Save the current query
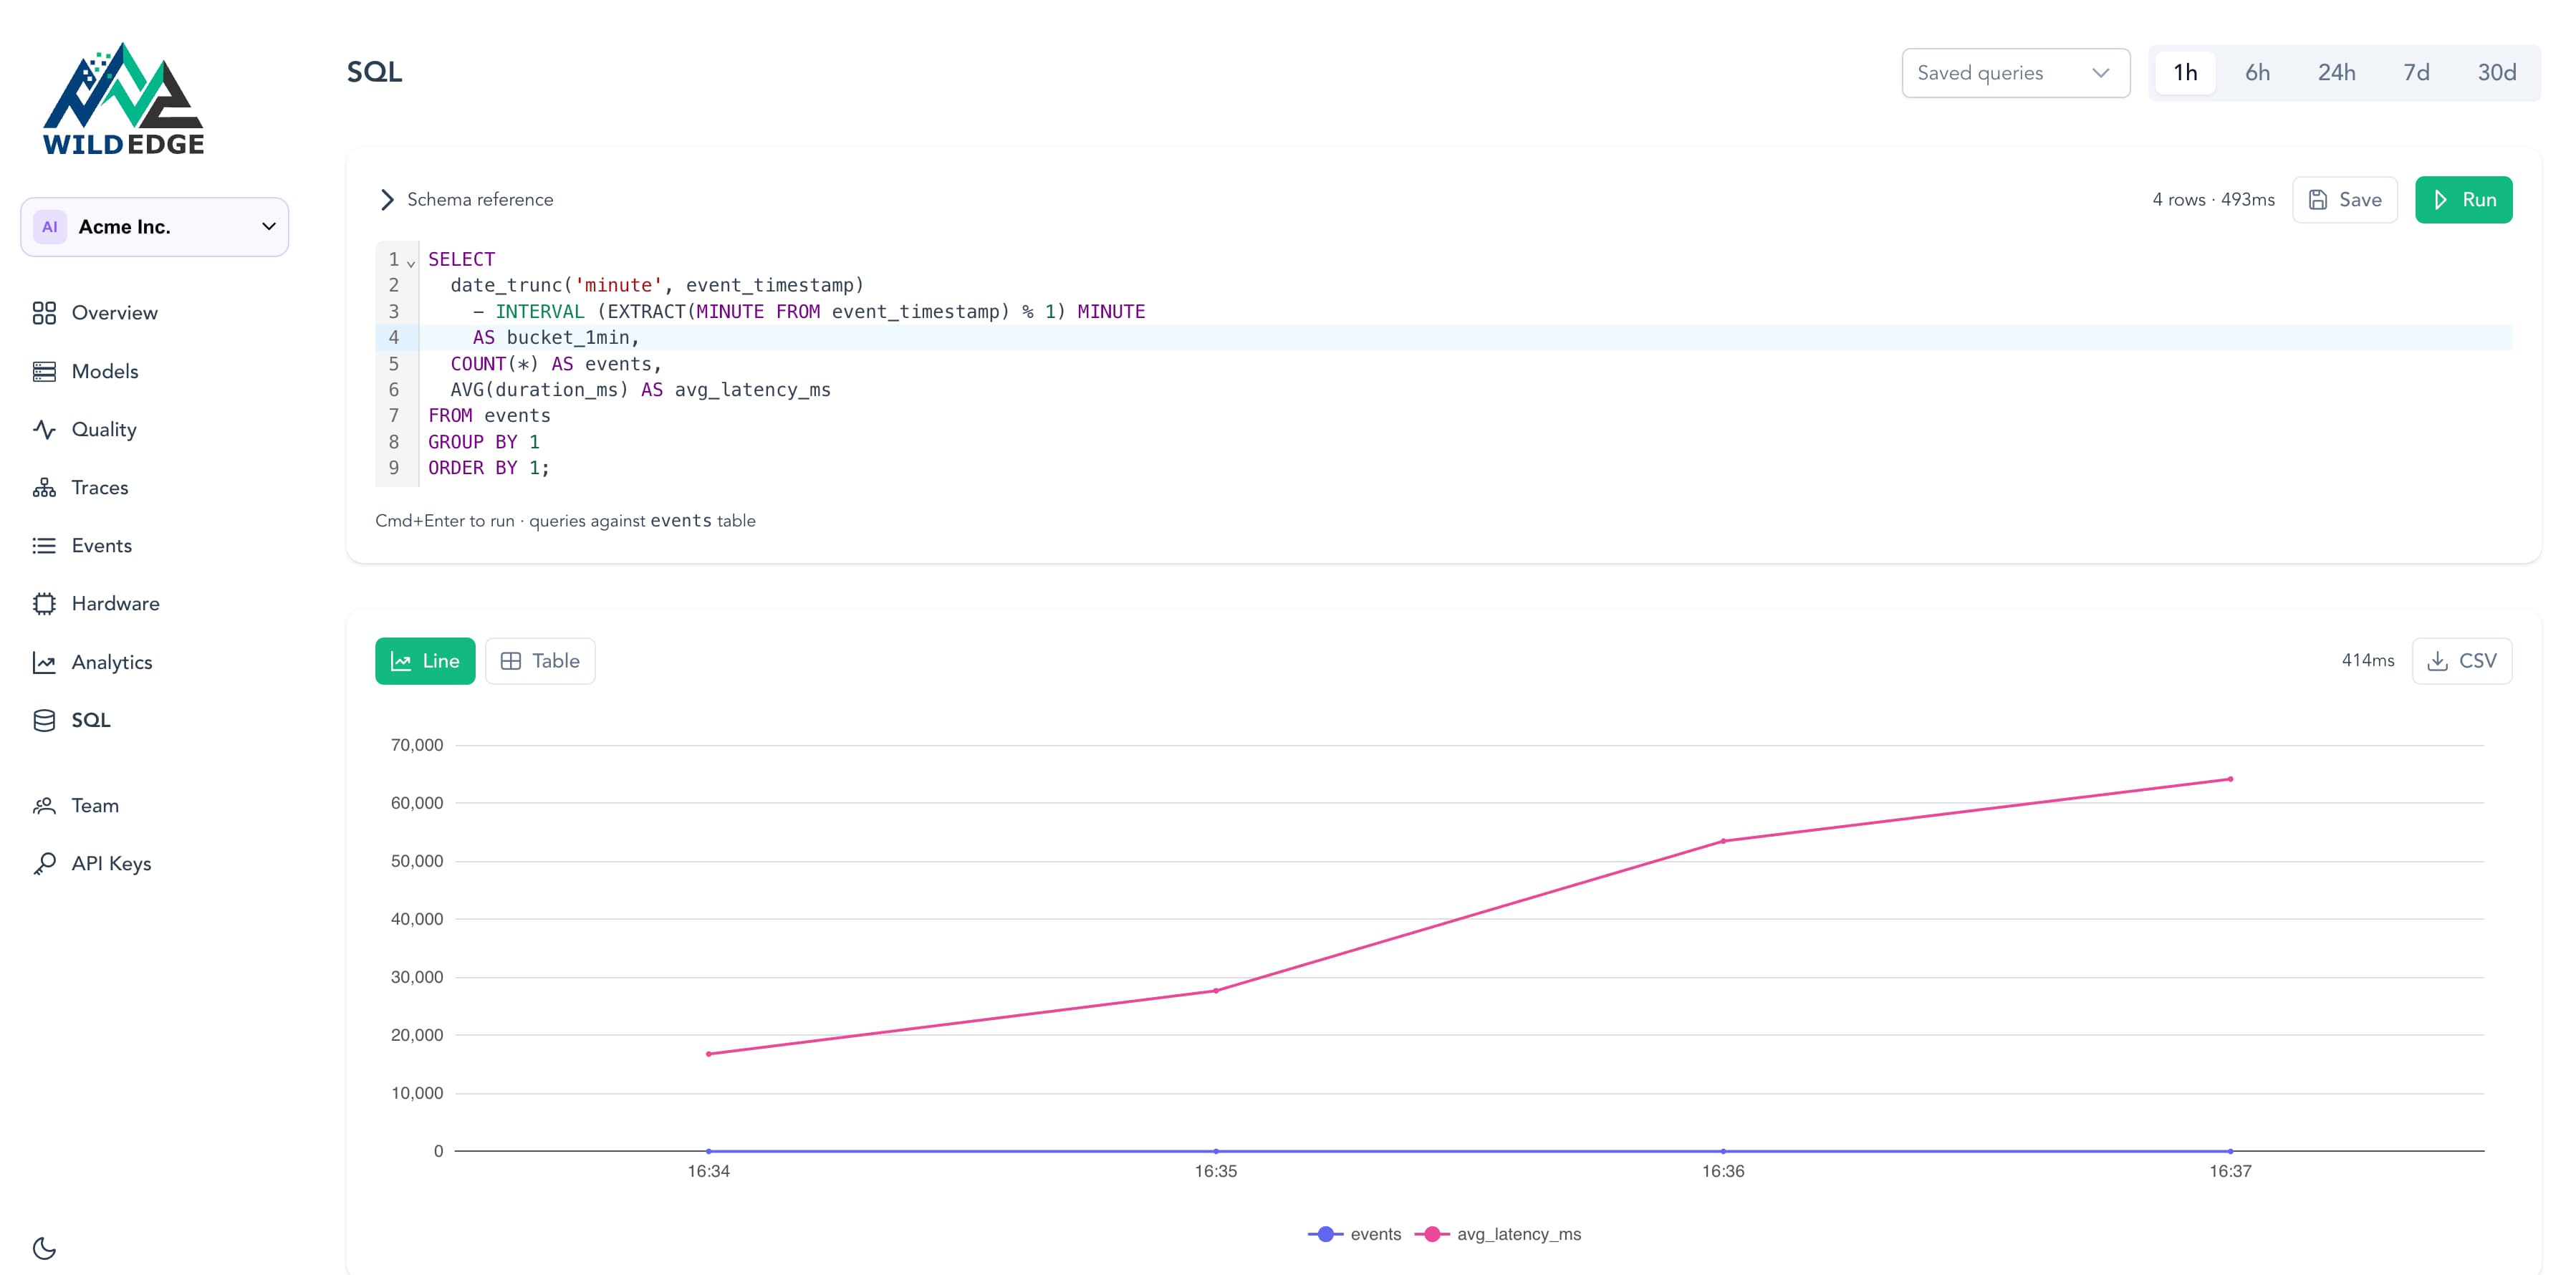 point(2346,199)
